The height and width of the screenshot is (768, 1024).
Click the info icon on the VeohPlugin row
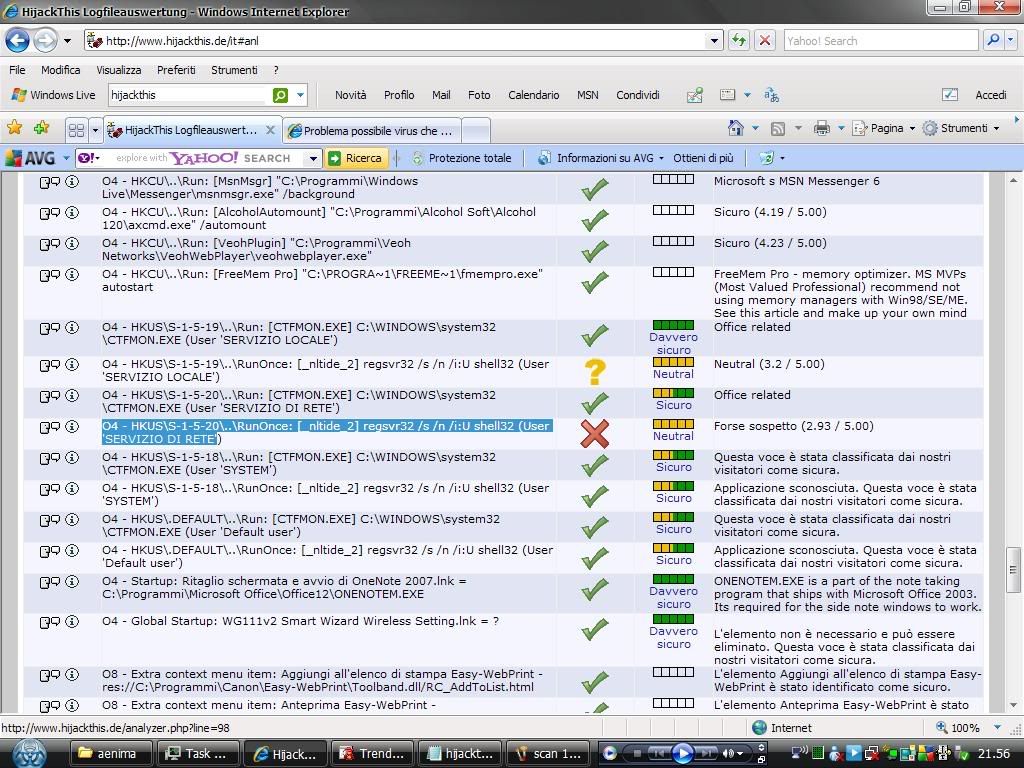[72, 244]
